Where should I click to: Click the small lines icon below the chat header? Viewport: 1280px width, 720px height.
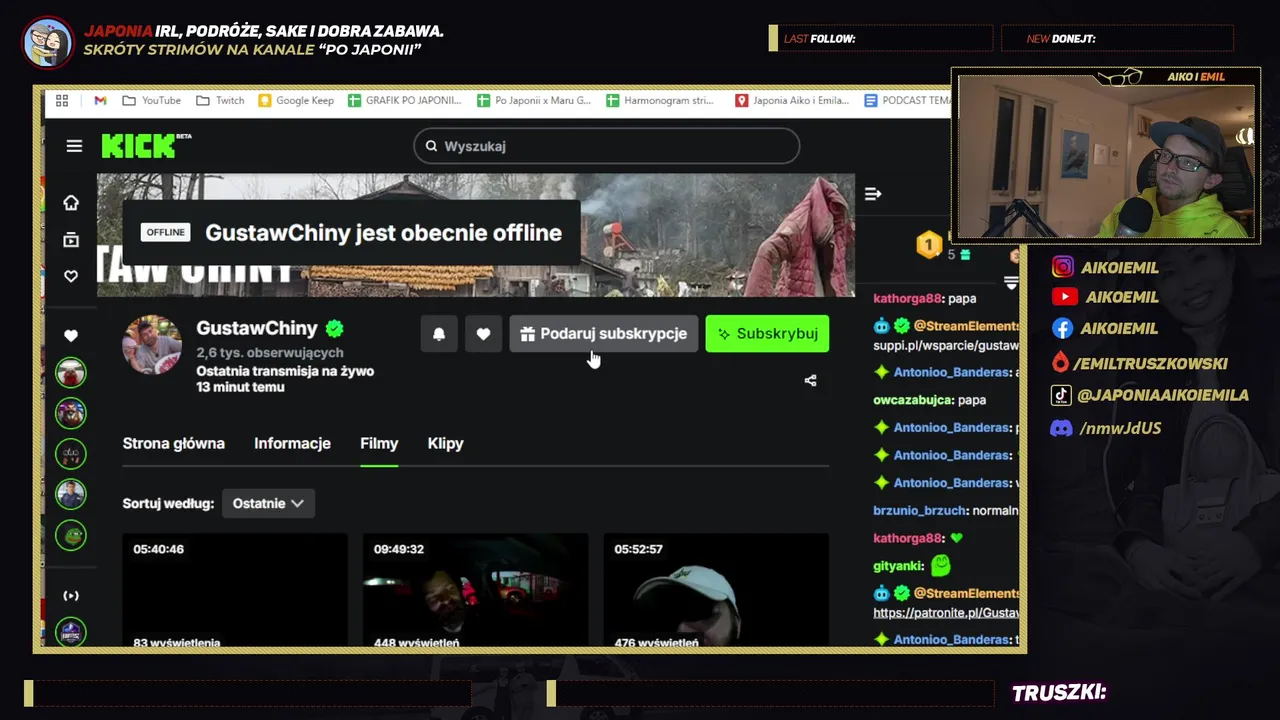1011,283
